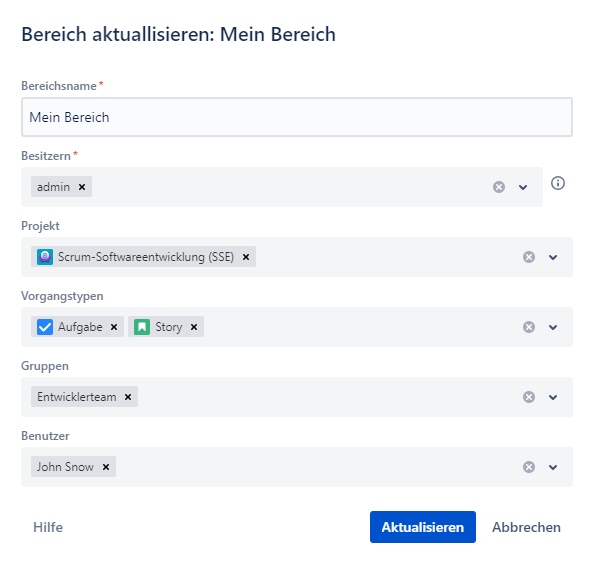Open the Besitzern dropdown

pos(523,187)
